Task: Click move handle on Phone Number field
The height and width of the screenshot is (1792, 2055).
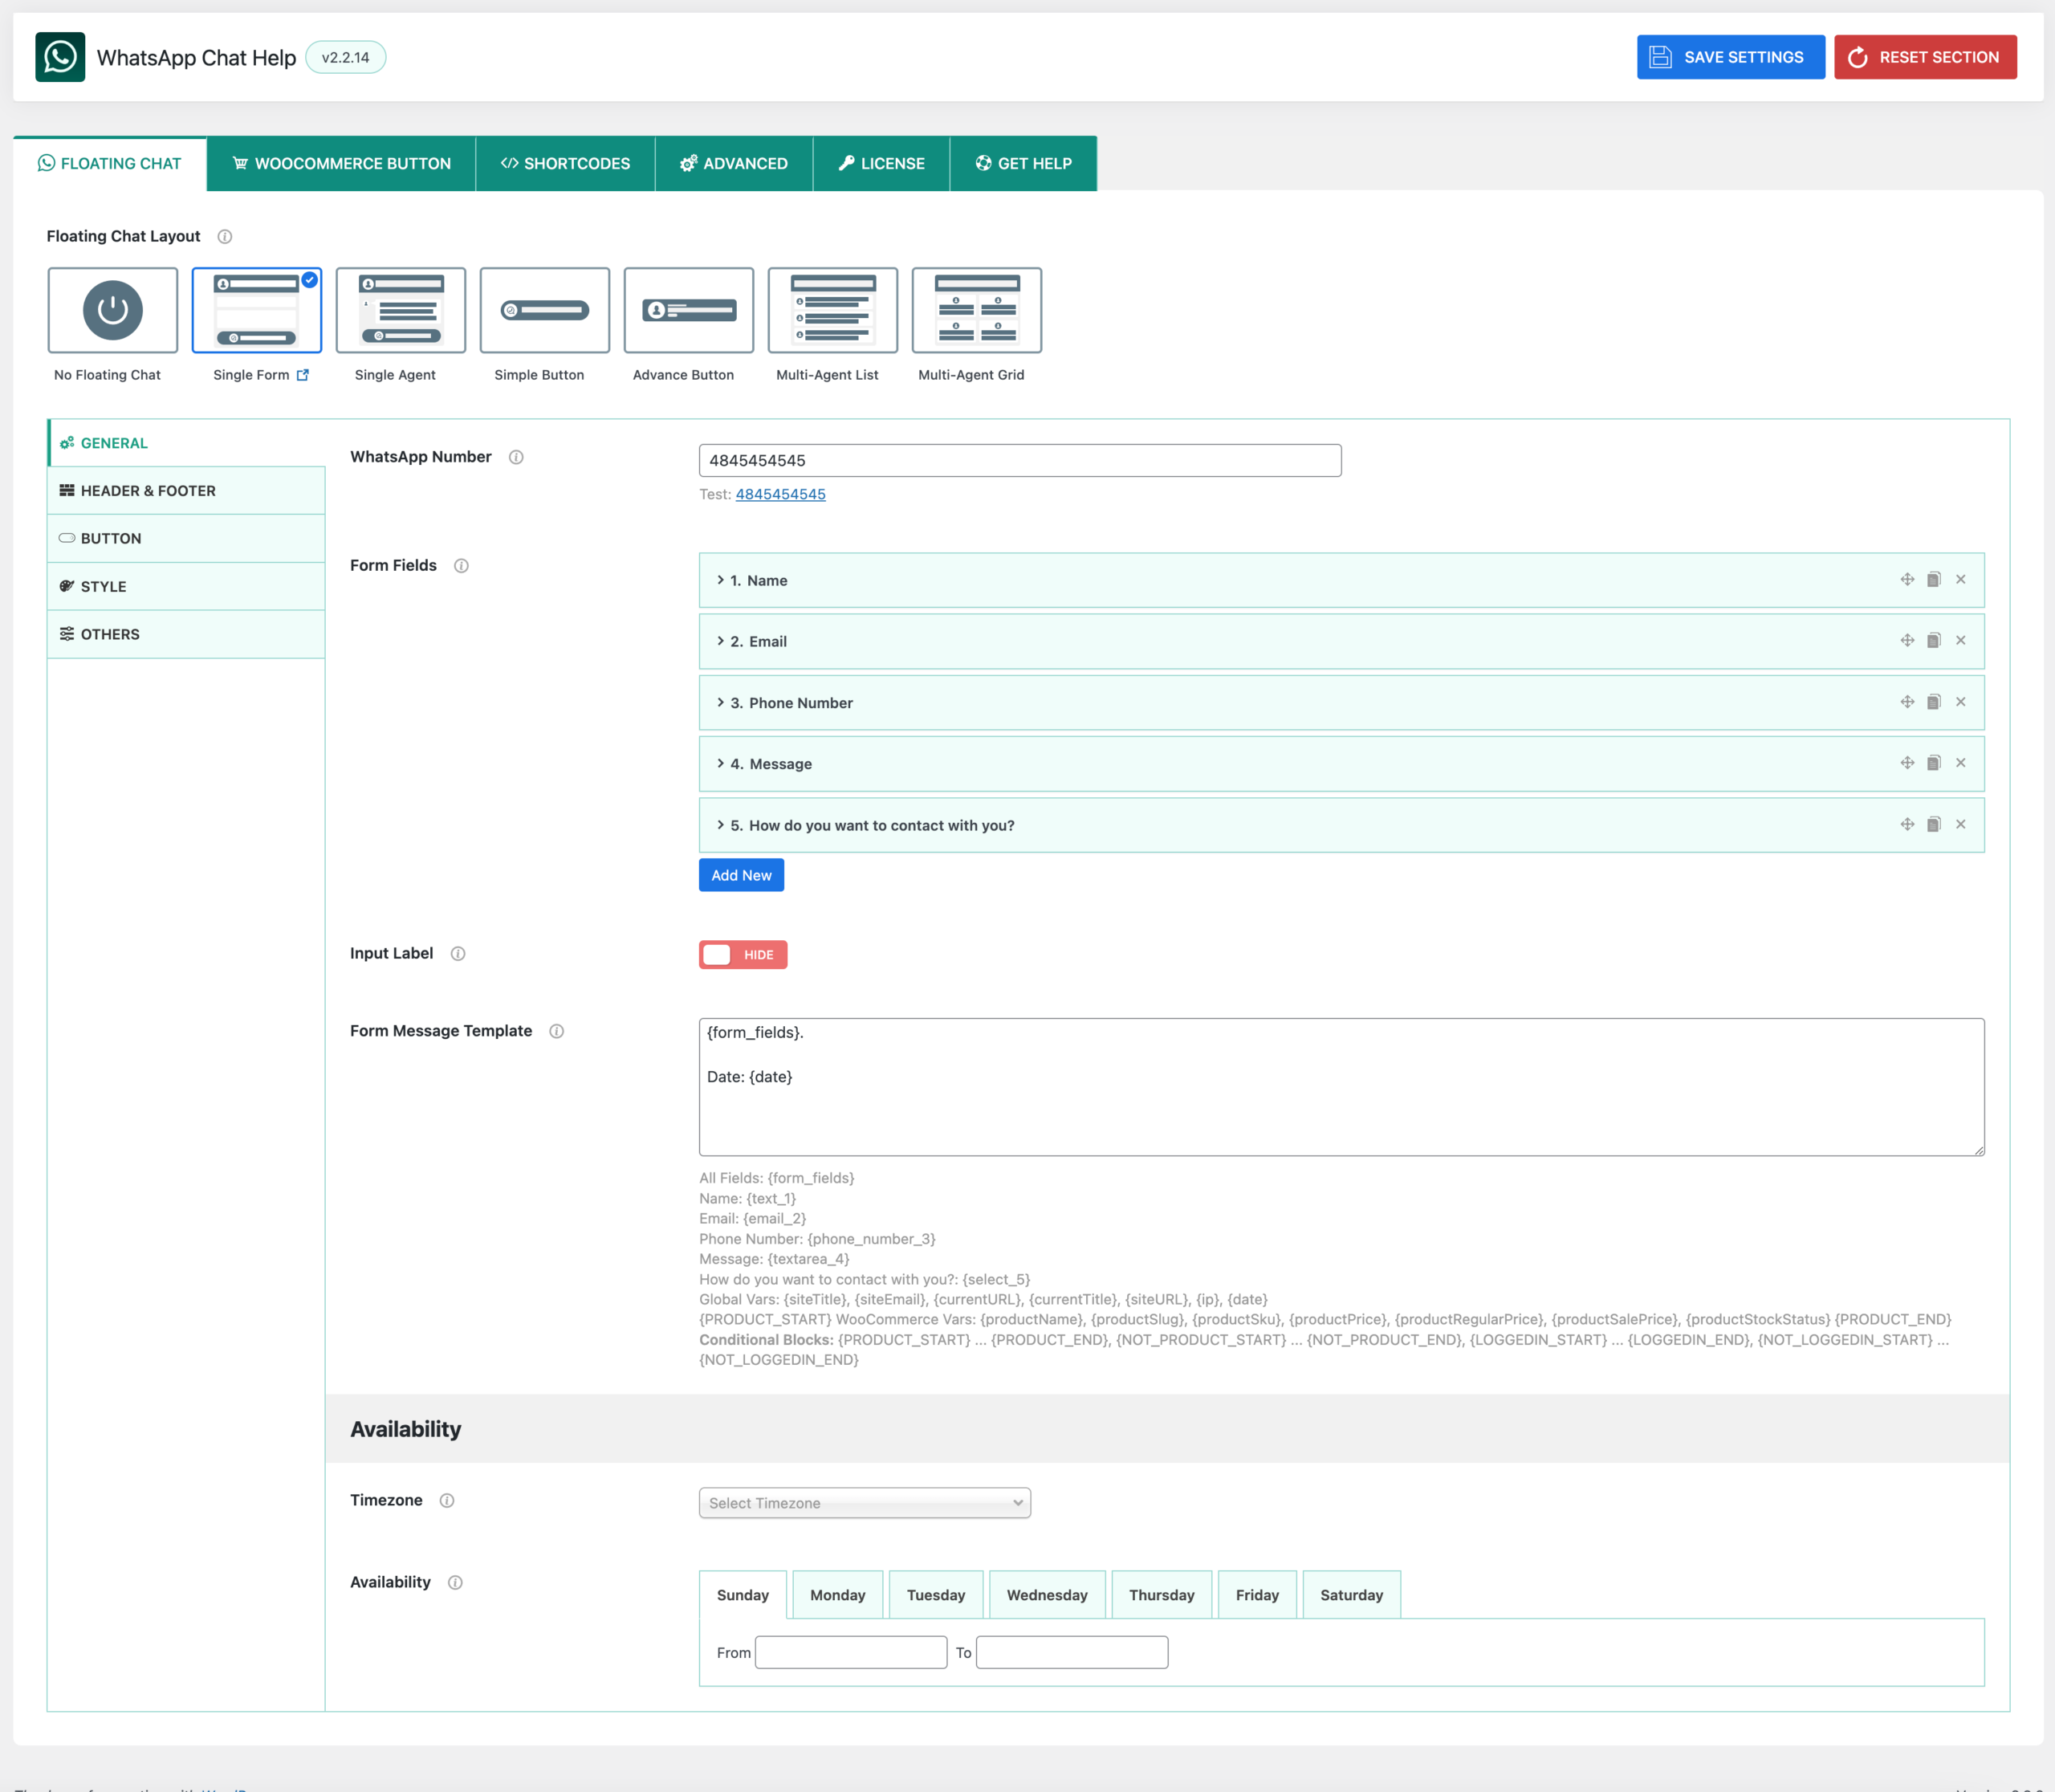Action: pyautogui.click(x=1907, y=702)
